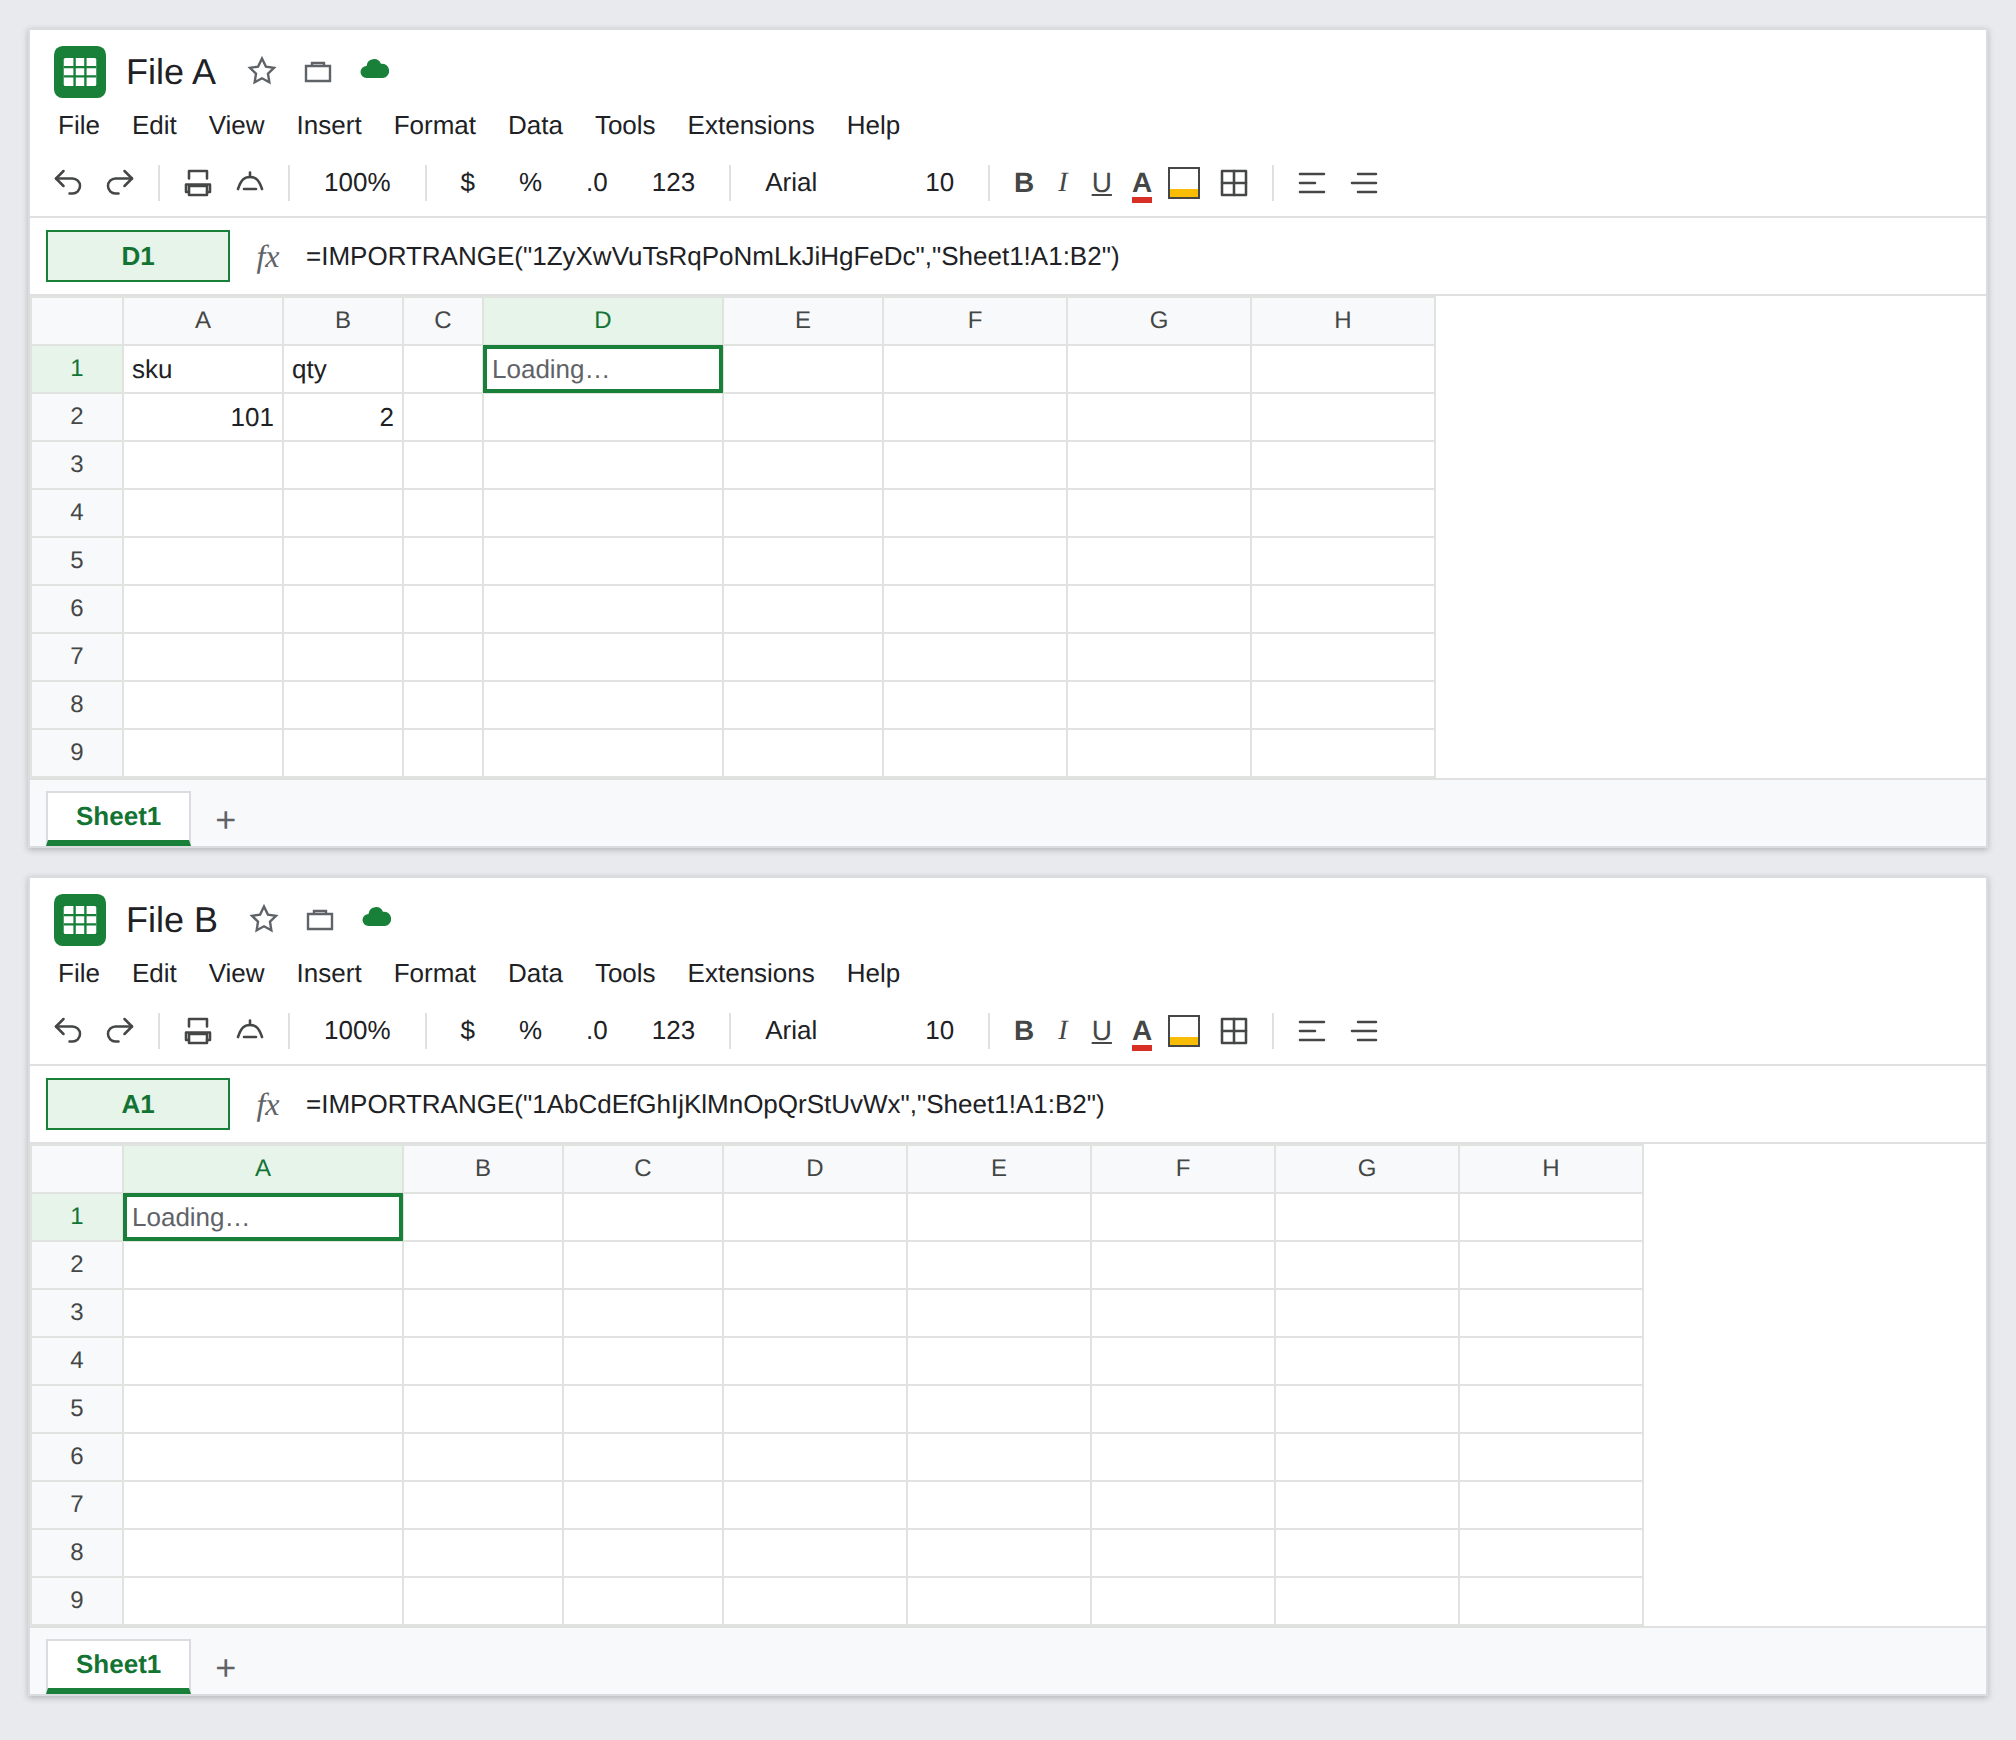Image resolution: width=2016 pixels, height=1740 pixels.
Task: Click the Sheets logo icon in File B
Action: [80, 920]
